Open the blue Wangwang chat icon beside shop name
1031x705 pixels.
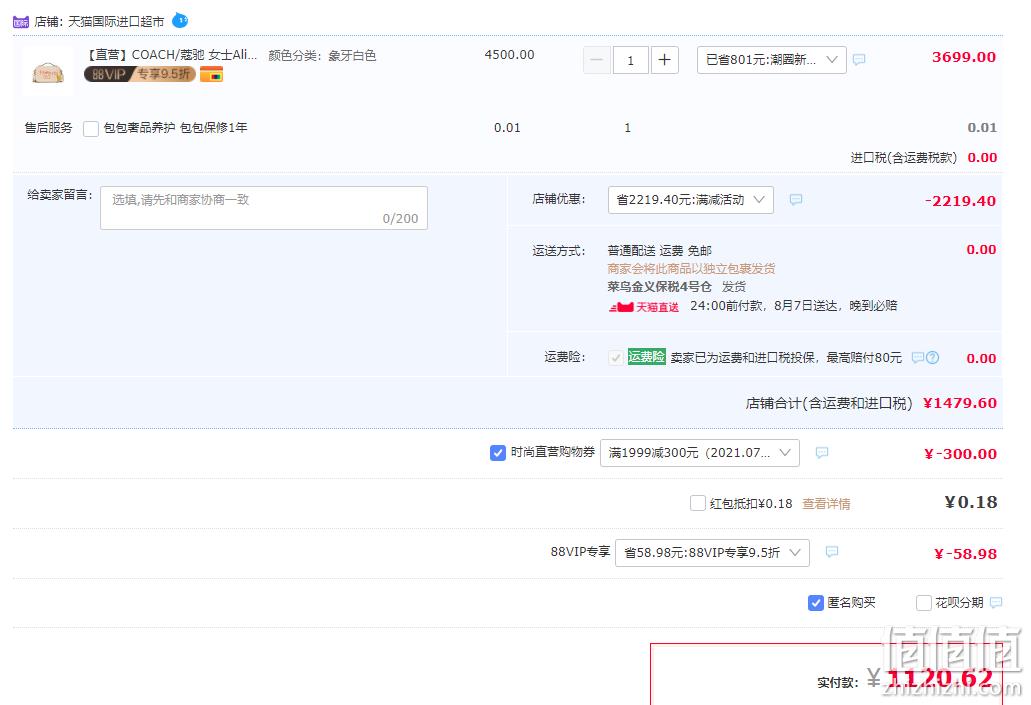(180, 21)
